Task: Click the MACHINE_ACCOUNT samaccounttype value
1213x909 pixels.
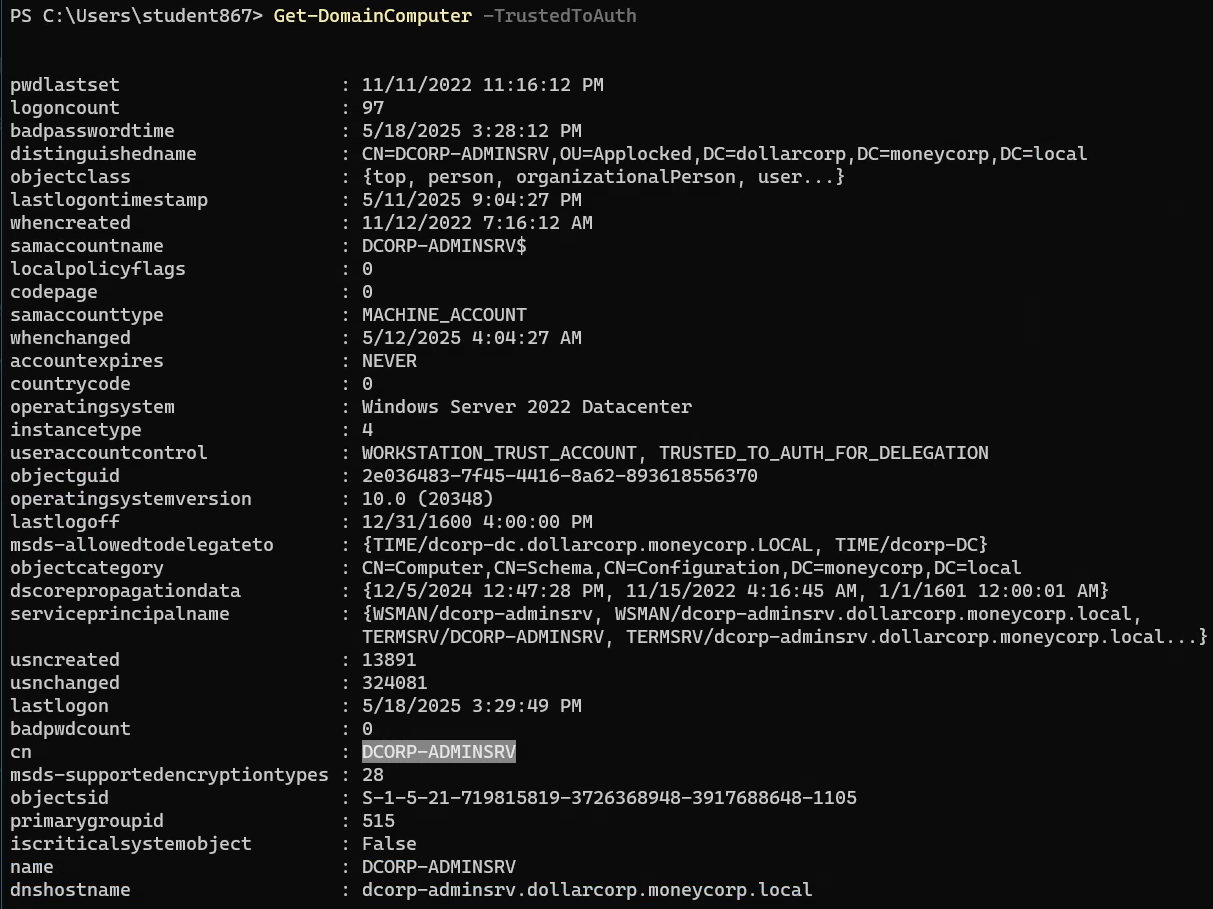Action: click(x=444, y=315)
